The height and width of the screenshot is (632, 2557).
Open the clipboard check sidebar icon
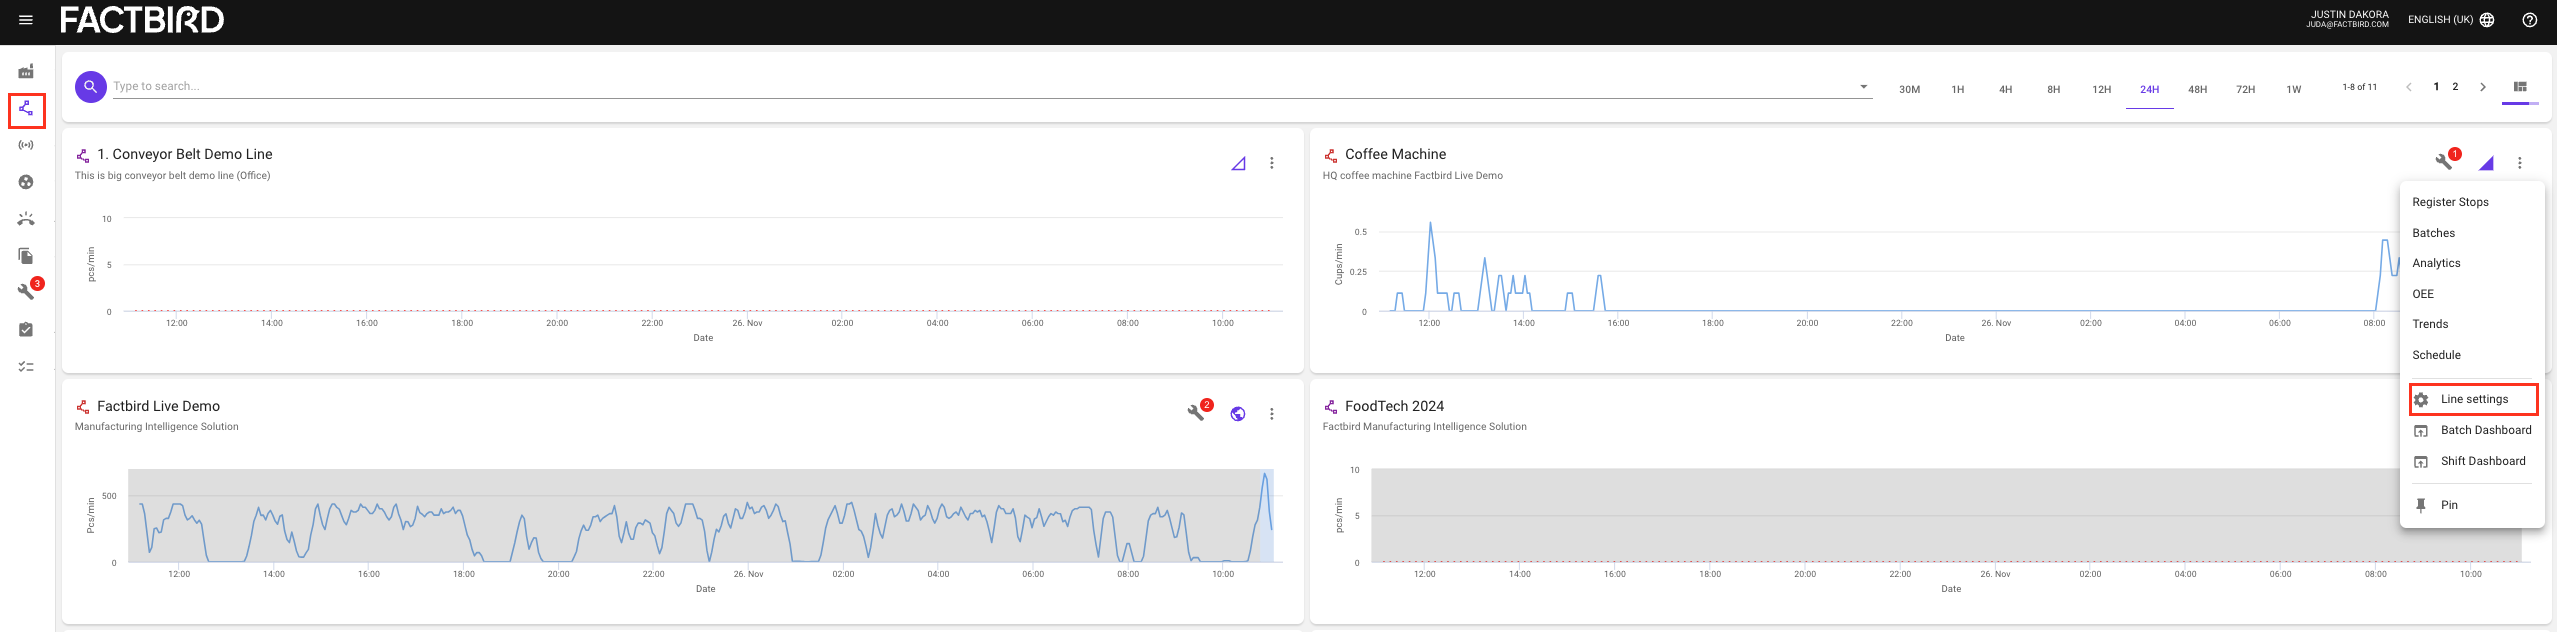pos(26,329)
